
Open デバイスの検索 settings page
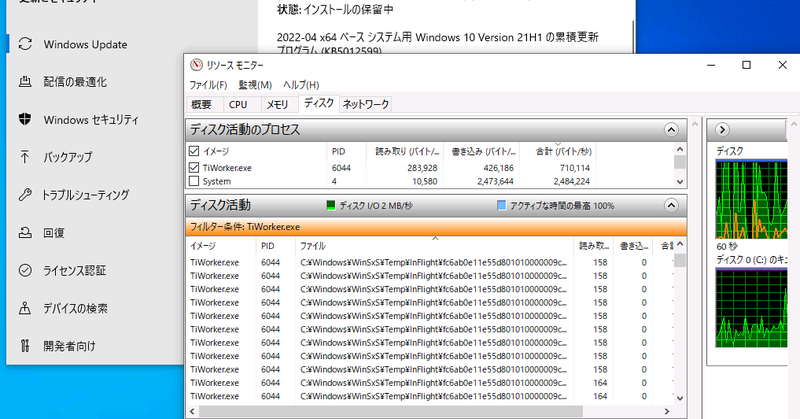click(76, 308)
